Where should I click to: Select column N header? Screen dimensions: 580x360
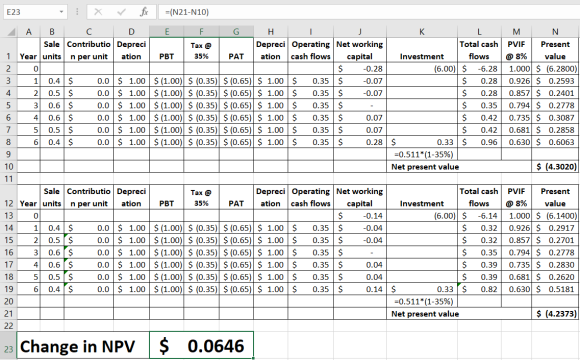click(555, 32)
